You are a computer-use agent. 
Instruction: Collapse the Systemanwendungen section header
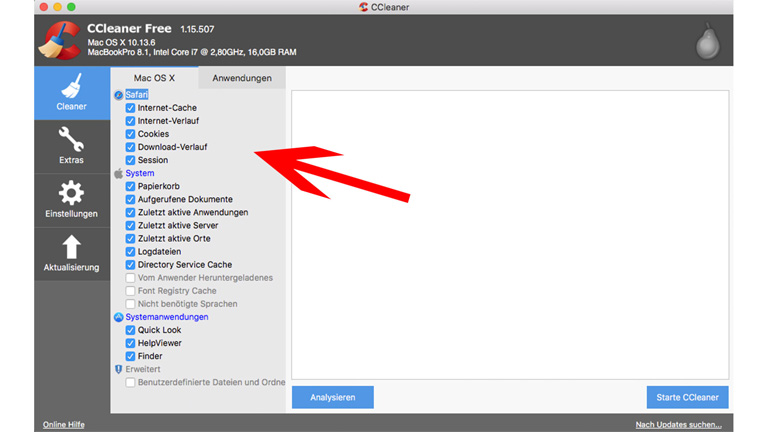coord(166,317)
